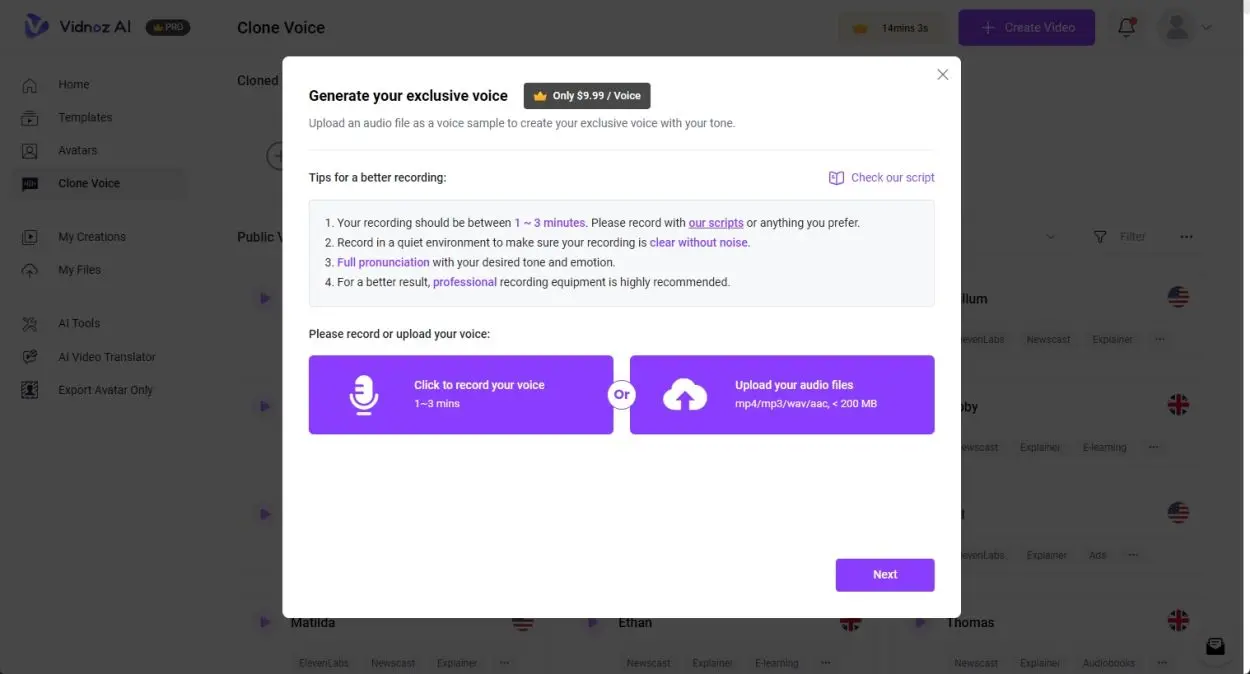Click the microphone to record your voice
The image size is (1250, 674).
[363, 394]
